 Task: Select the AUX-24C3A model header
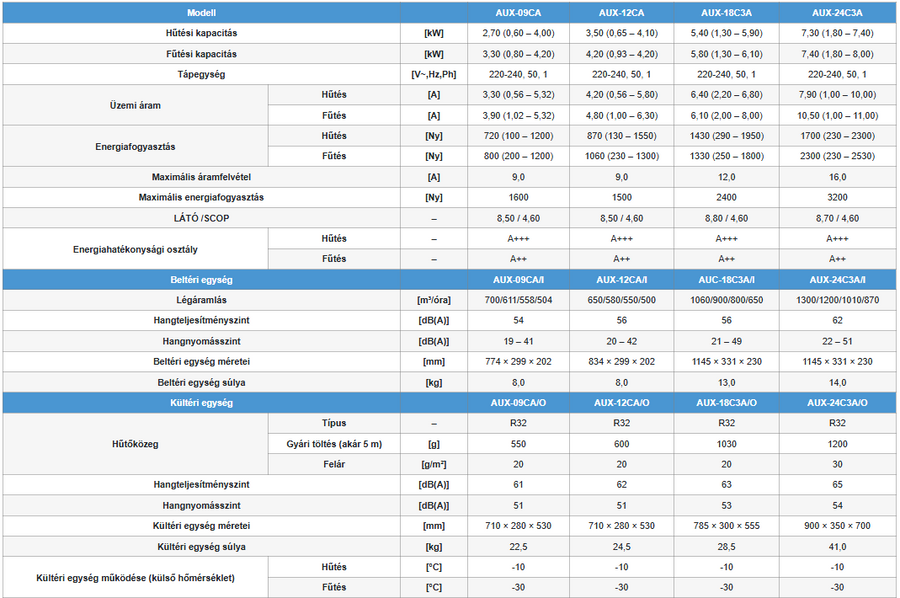tap(837, 13)
